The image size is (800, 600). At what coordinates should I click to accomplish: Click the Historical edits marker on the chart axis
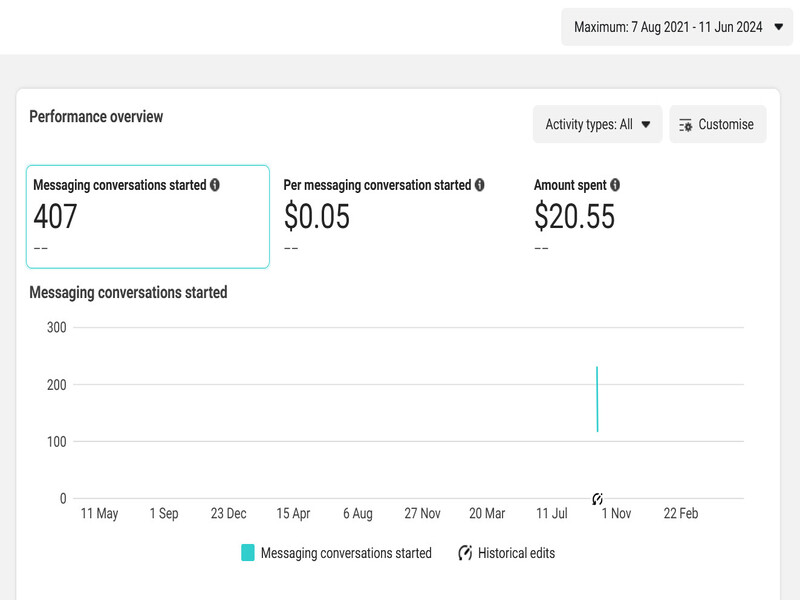[x=598, y=498]
